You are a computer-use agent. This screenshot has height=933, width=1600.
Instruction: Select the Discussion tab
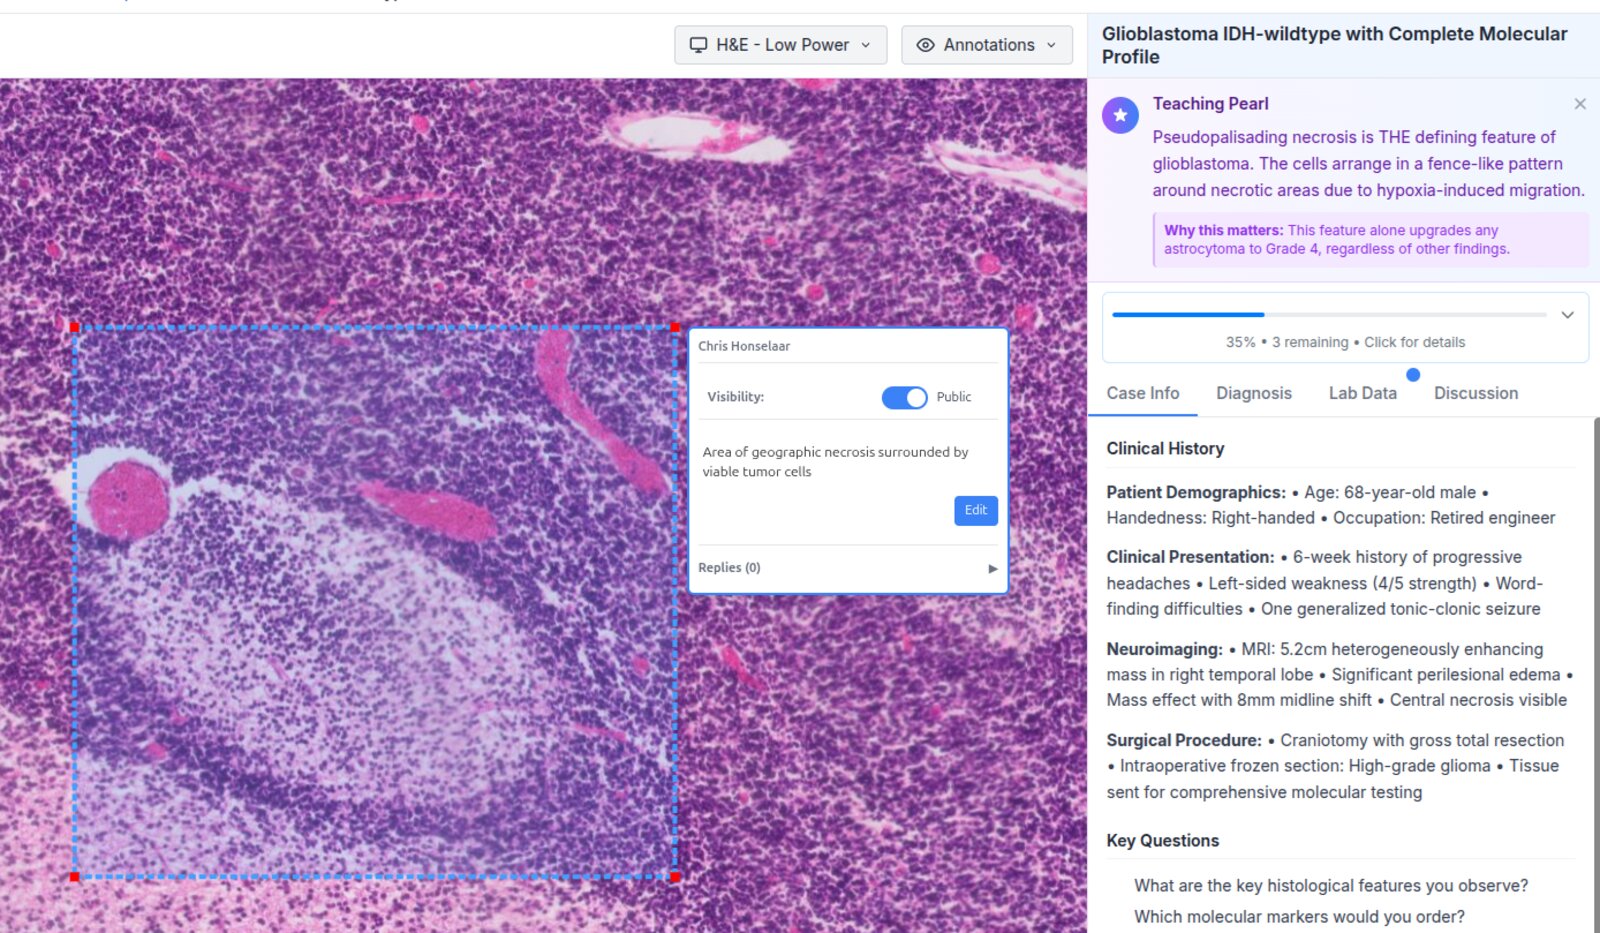1475,393
